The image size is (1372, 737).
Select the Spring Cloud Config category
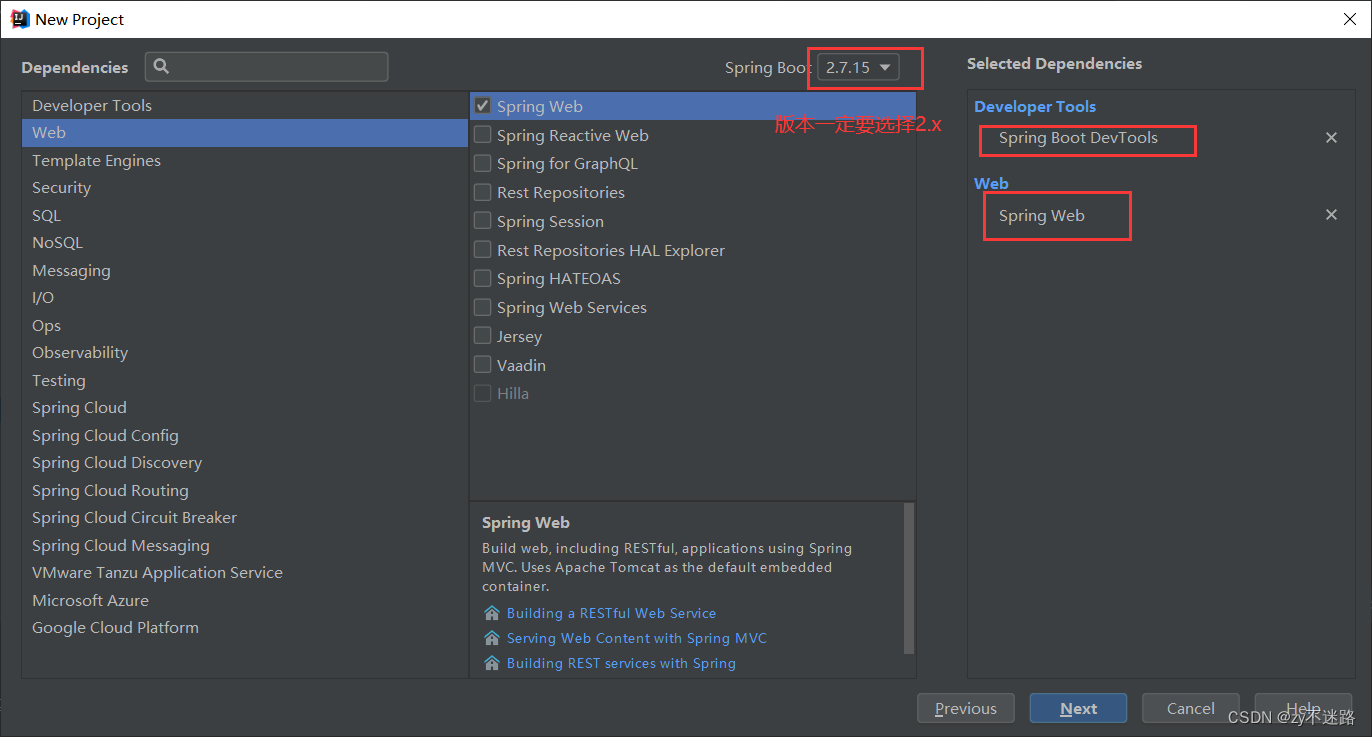[x=245, y=435]
